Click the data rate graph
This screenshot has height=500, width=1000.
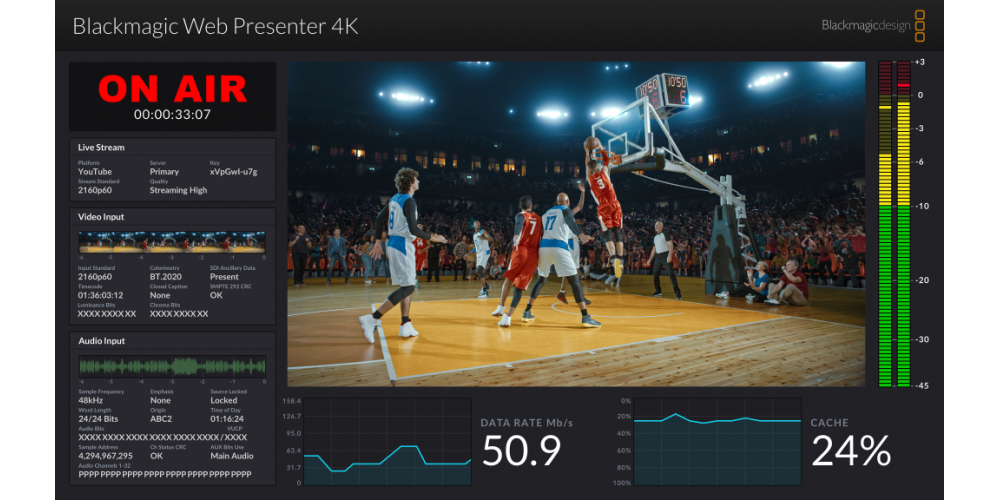387,442
